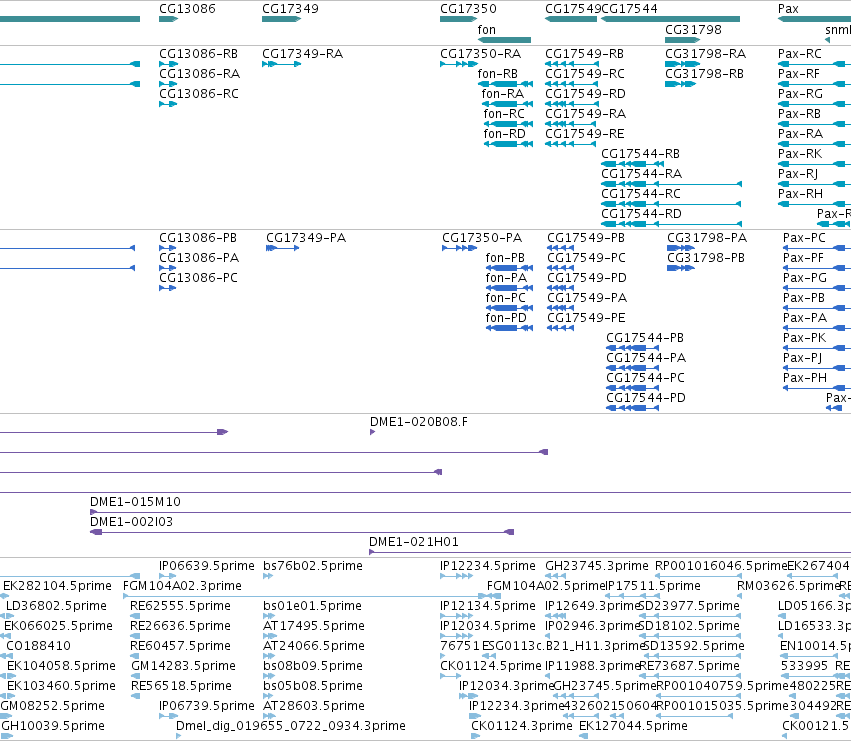Click the fon-RD transcript
Screen dimensions: 851x741
(505, 134)
